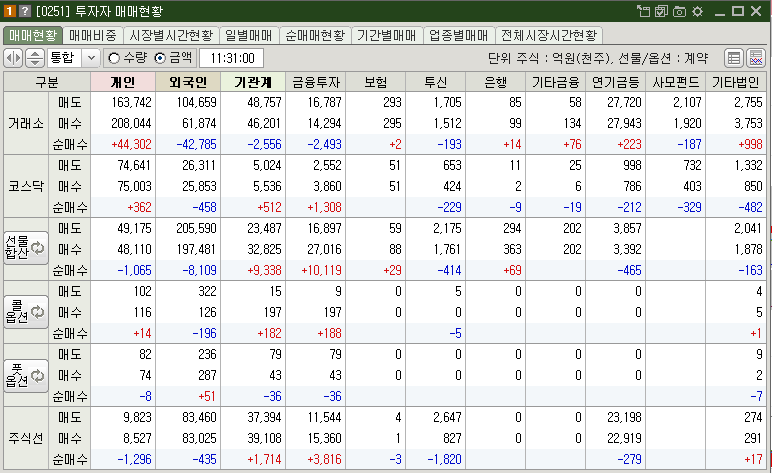Click the 사모펀드 column header

pyautogui.click(x=676, y=82)
